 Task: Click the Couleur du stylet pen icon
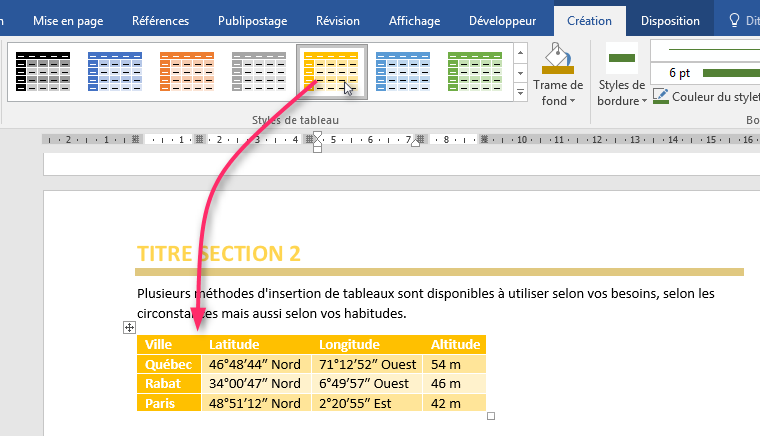tap(661, 96)
